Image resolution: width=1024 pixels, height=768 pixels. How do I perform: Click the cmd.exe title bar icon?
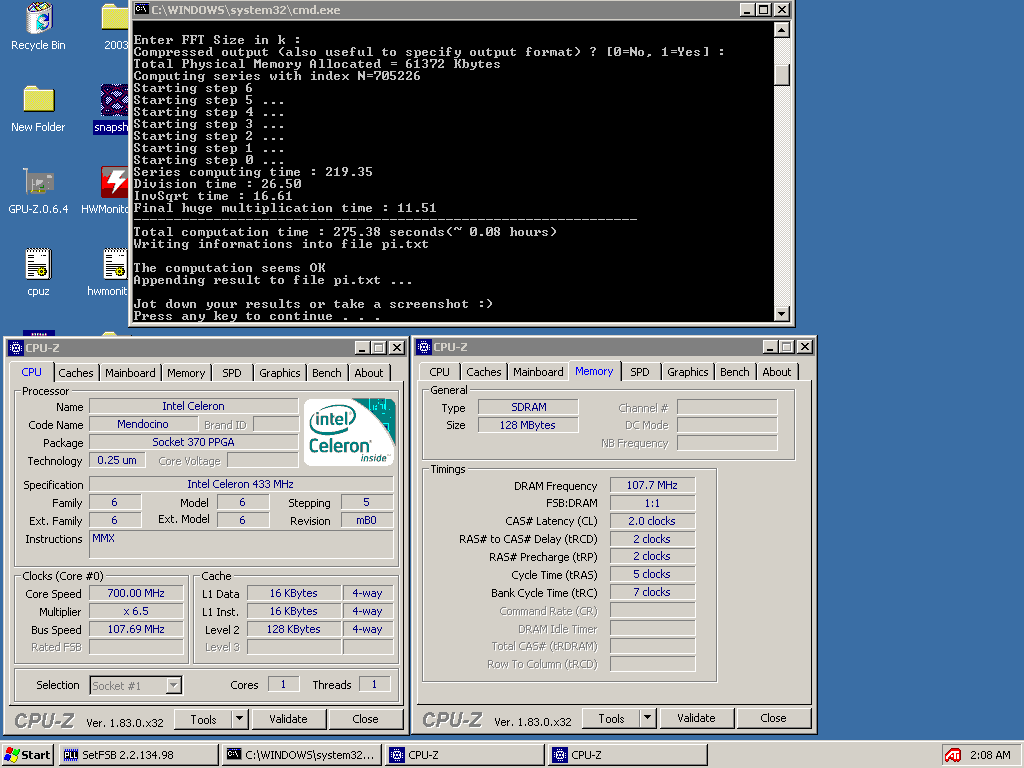tap(142, 10)
